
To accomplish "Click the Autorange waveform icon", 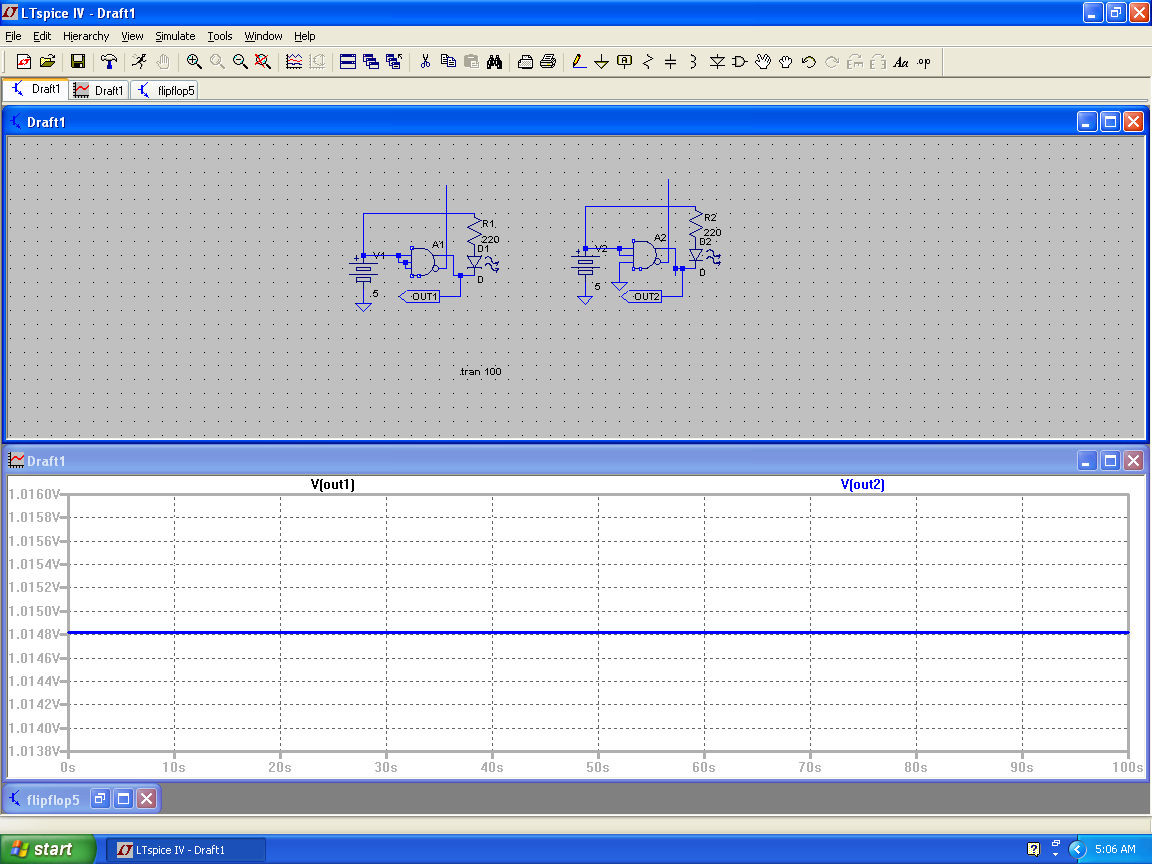I will pos(294,62).
